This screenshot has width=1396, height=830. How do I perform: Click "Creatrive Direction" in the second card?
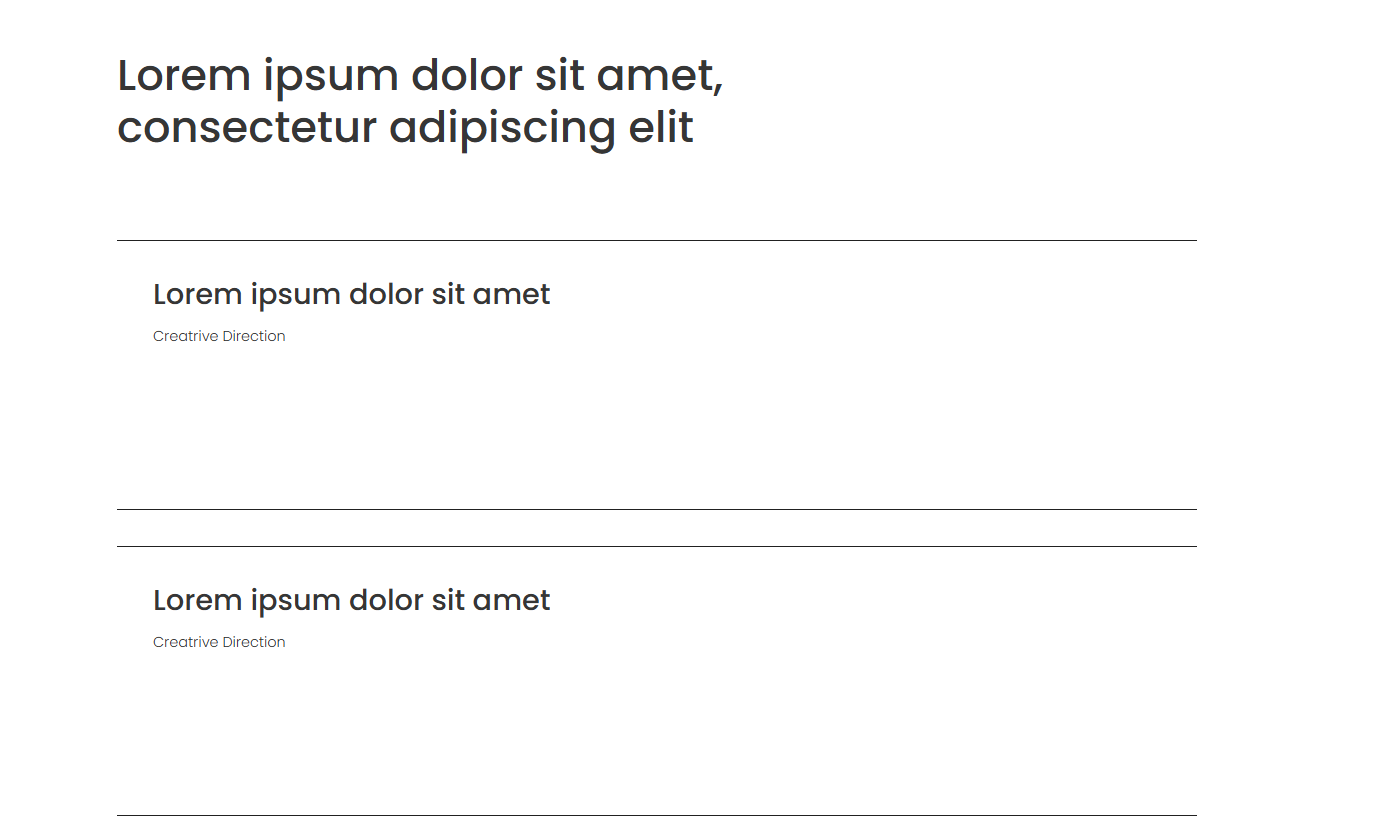point(219,642)
